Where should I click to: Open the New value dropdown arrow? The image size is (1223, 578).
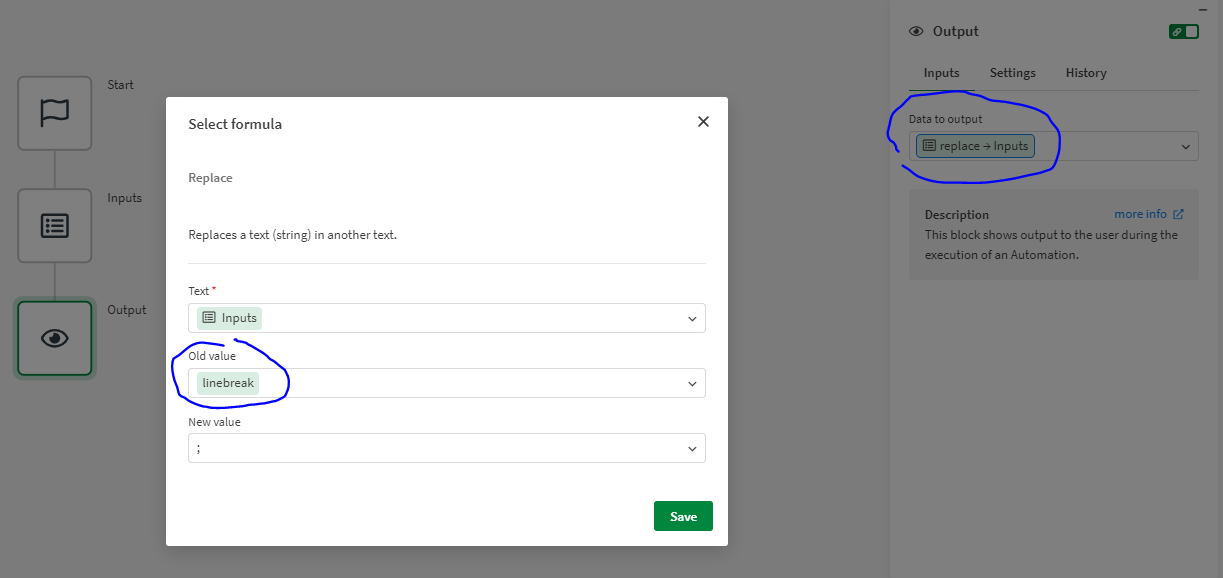pos(692,449)
